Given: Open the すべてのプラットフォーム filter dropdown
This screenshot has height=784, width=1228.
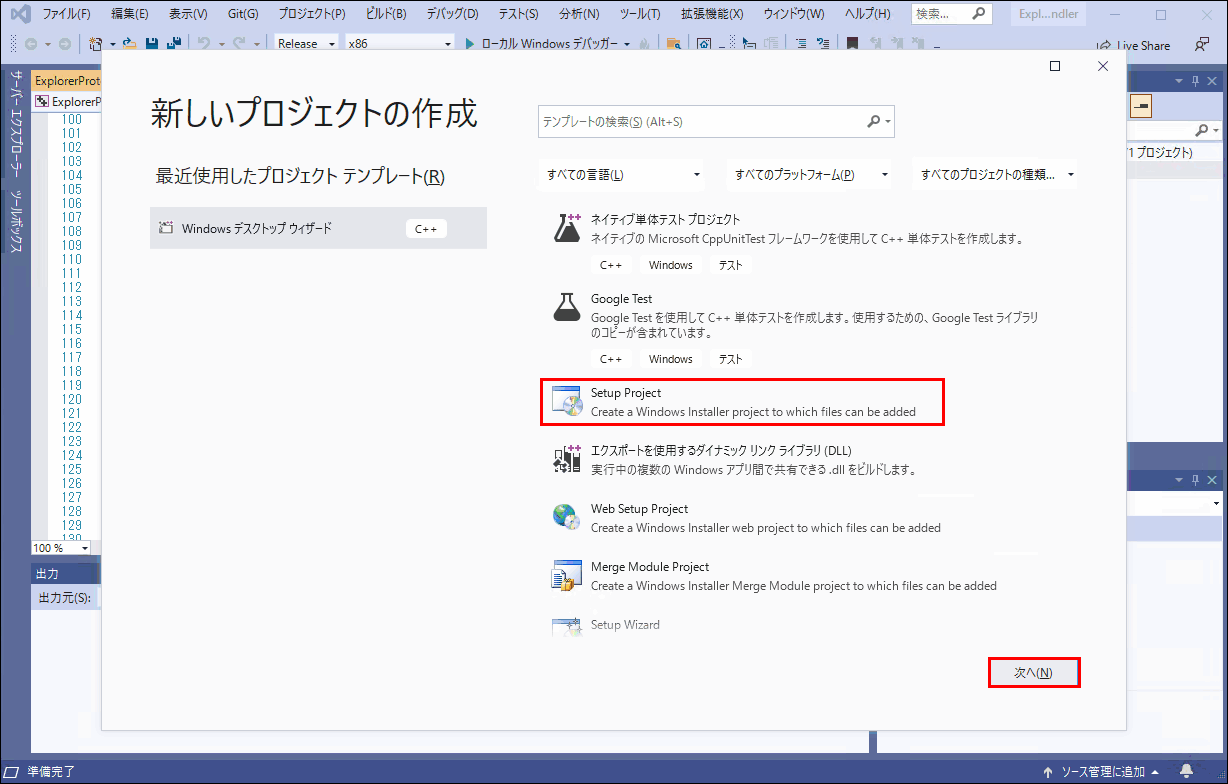Looking at the screenshot, I should 809,174.
